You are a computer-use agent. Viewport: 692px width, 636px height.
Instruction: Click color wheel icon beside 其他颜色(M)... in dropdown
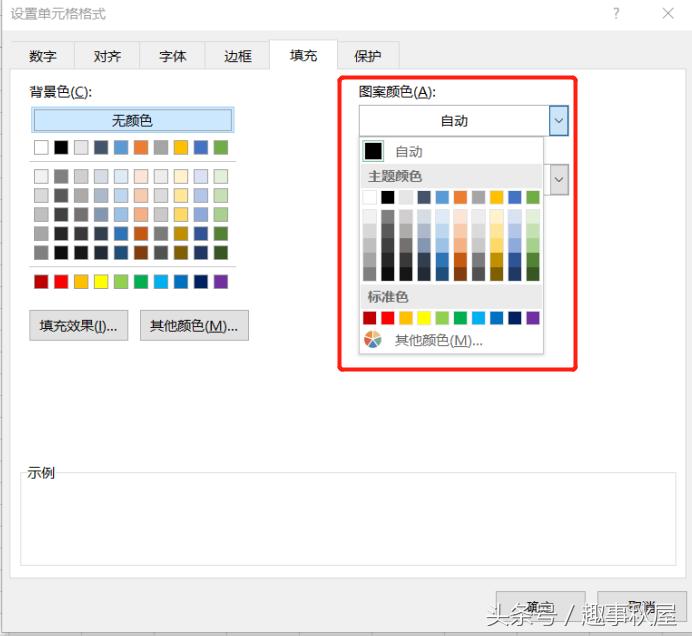pyautogui.click(x=373, y=340)
